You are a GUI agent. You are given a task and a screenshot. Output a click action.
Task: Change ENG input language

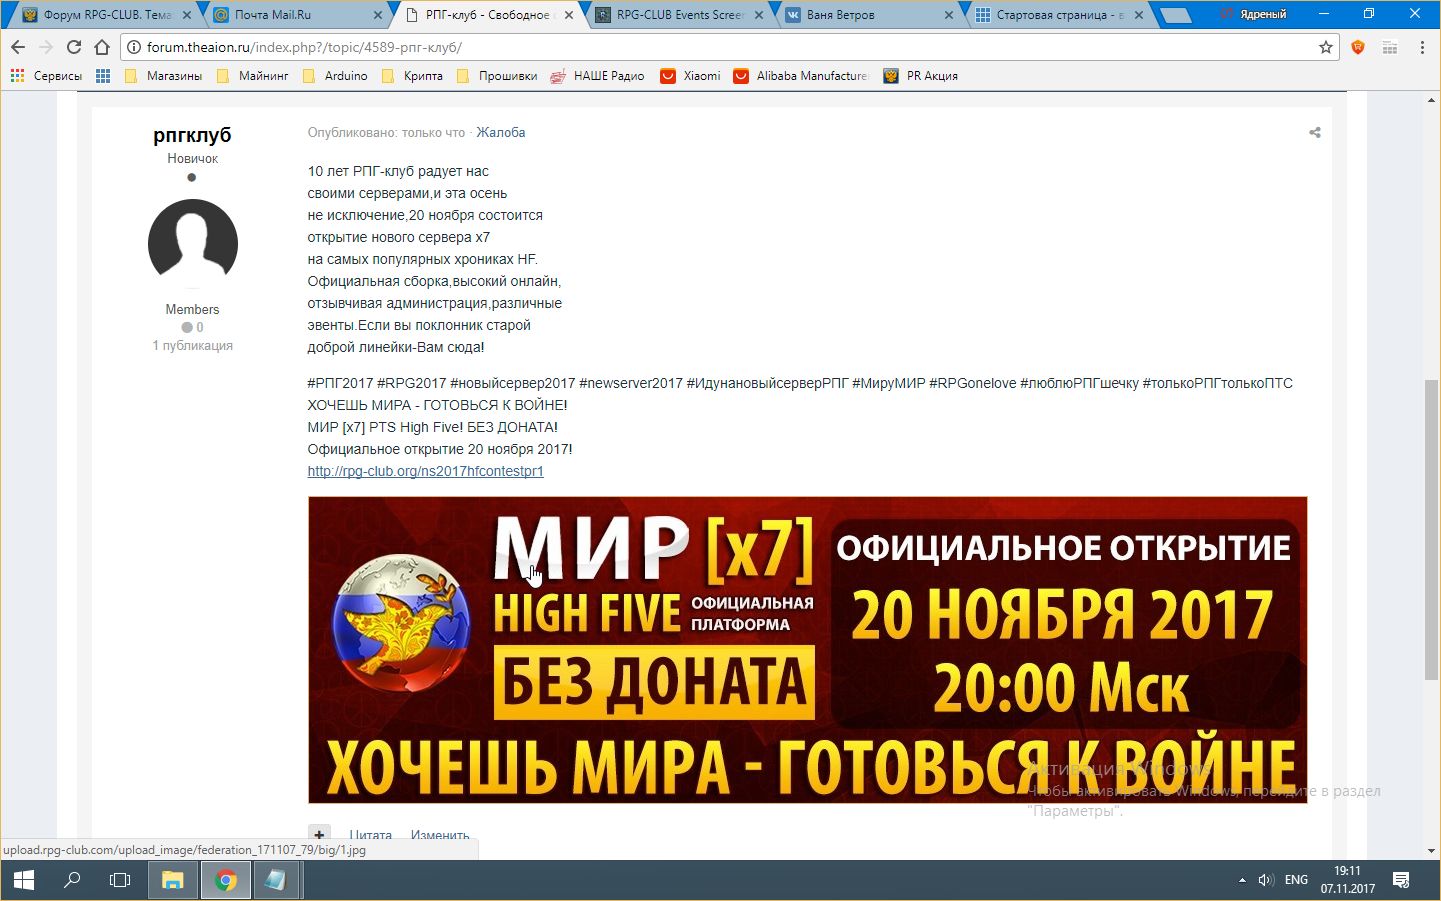pyautogui.click(x=1296, y=880)
